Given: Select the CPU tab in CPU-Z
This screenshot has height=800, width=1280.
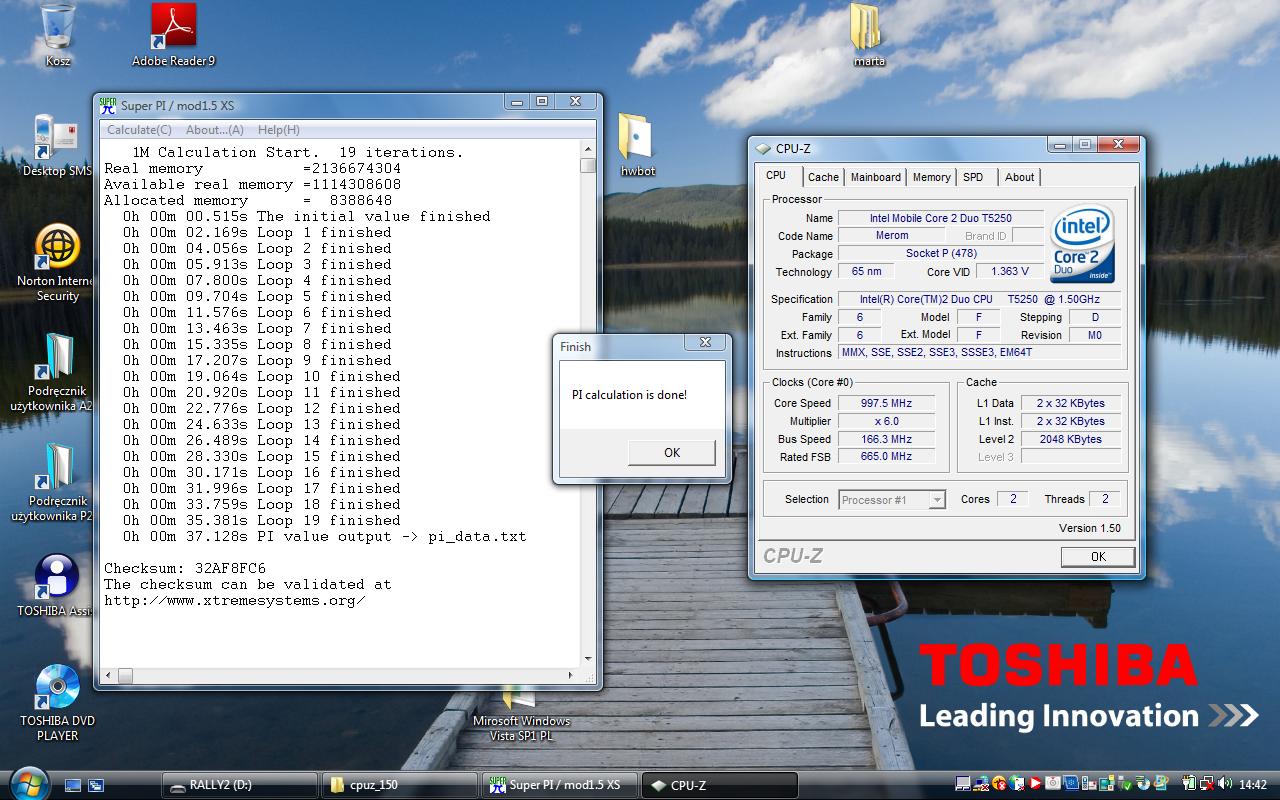Looking at the screenshot, I should pyautogui.click(x=776, y=175).
